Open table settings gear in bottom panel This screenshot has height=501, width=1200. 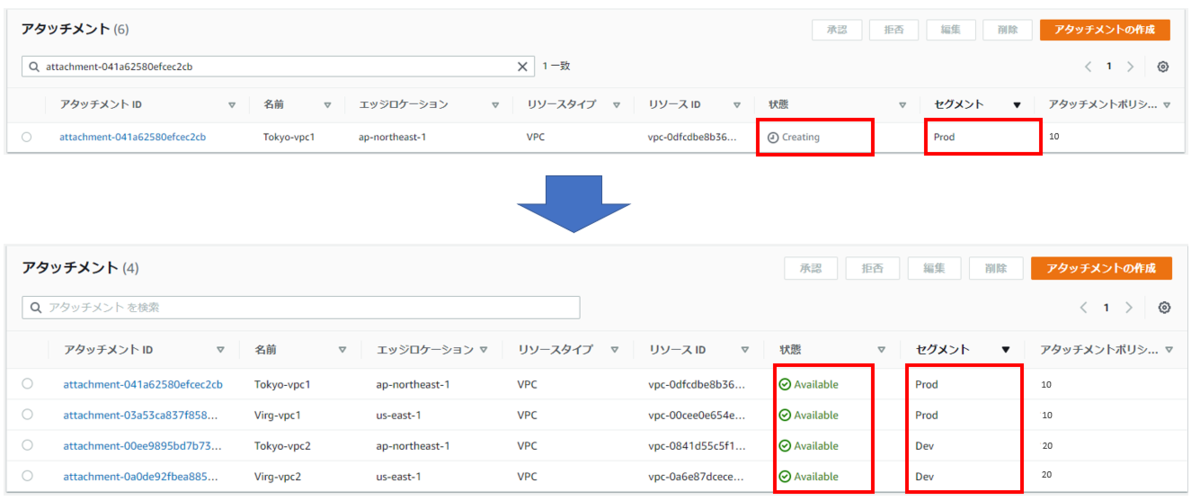[x=1164, y=308]
